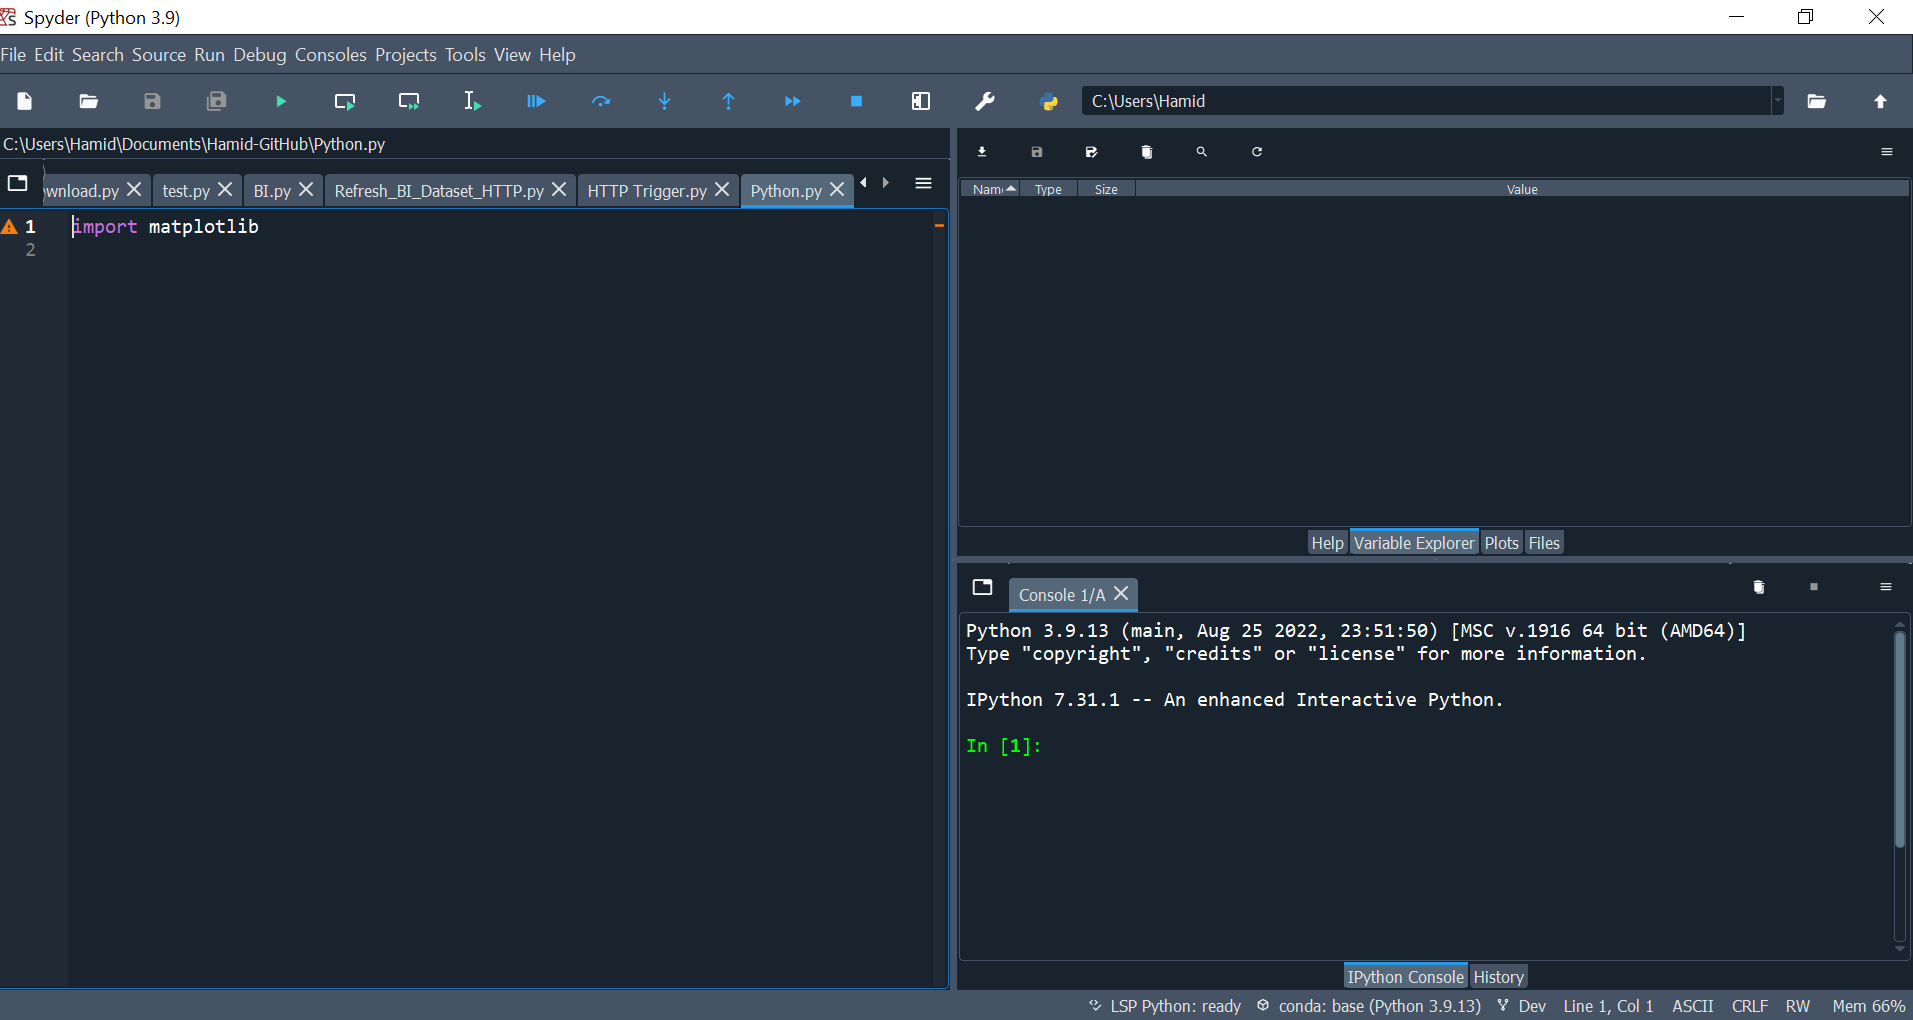
Task: Run cell and advance toolbar icon
Action: 409,101
